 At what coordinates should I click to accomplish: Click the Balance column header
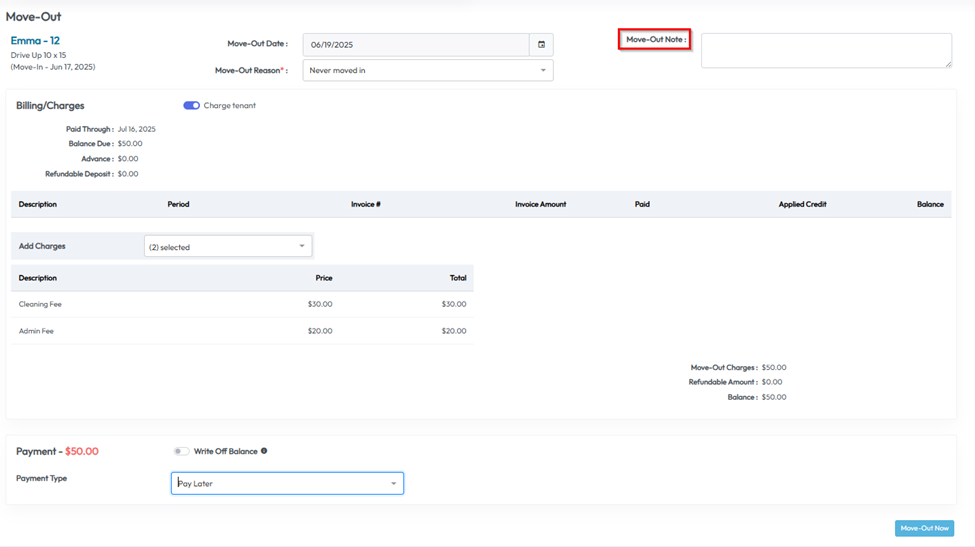point(929,204)
